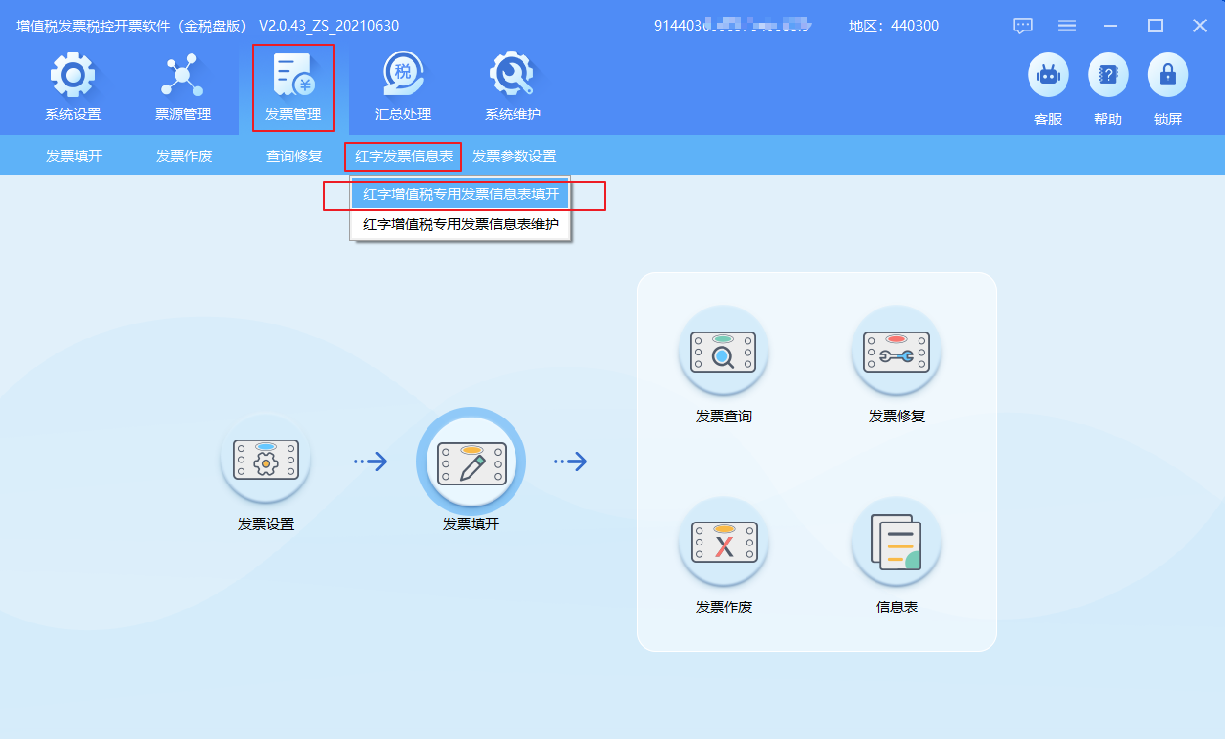Open 票源管理 icon in the top toolbar

point(182,75)
